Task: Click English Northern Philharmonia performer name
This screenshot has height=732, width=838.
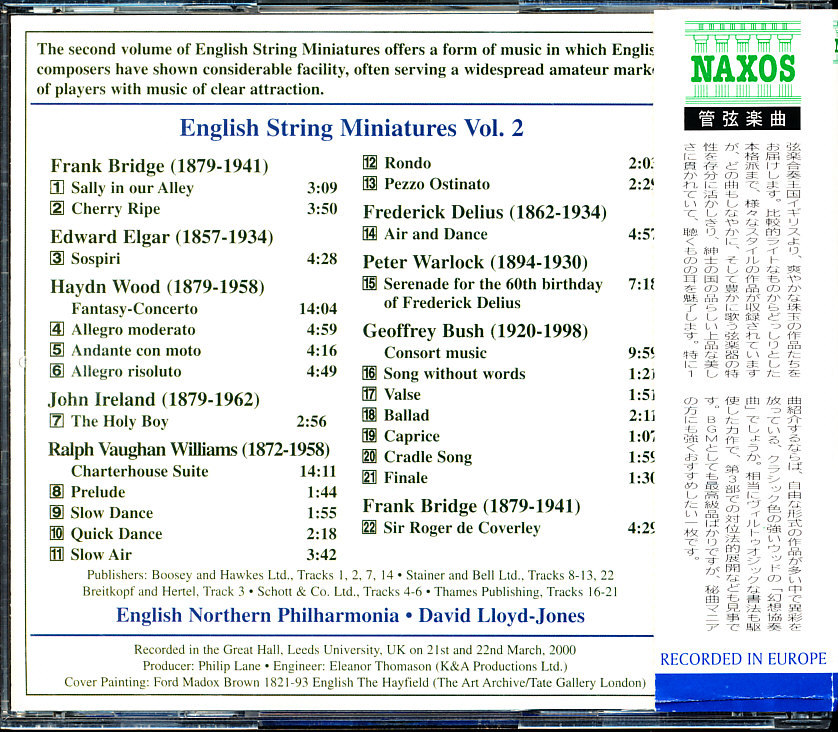Action: click(257, 616)
